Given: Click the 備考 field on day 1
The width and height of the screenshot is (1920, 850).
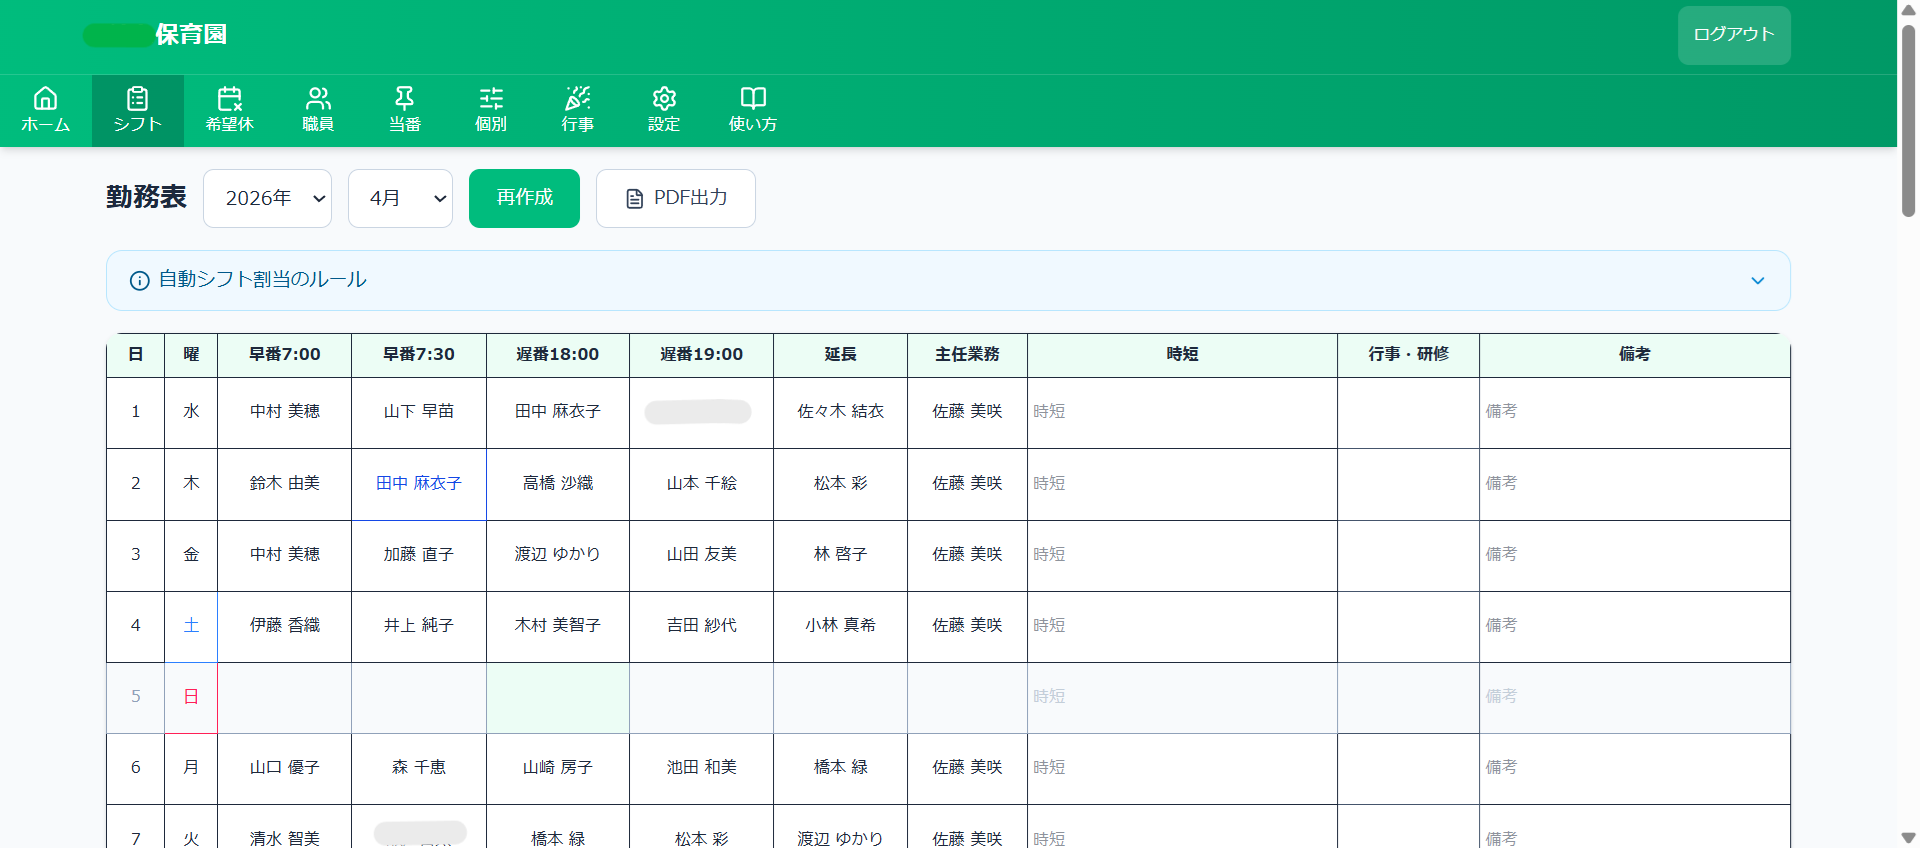Looking at the screenshot, I should (1635, 412).
